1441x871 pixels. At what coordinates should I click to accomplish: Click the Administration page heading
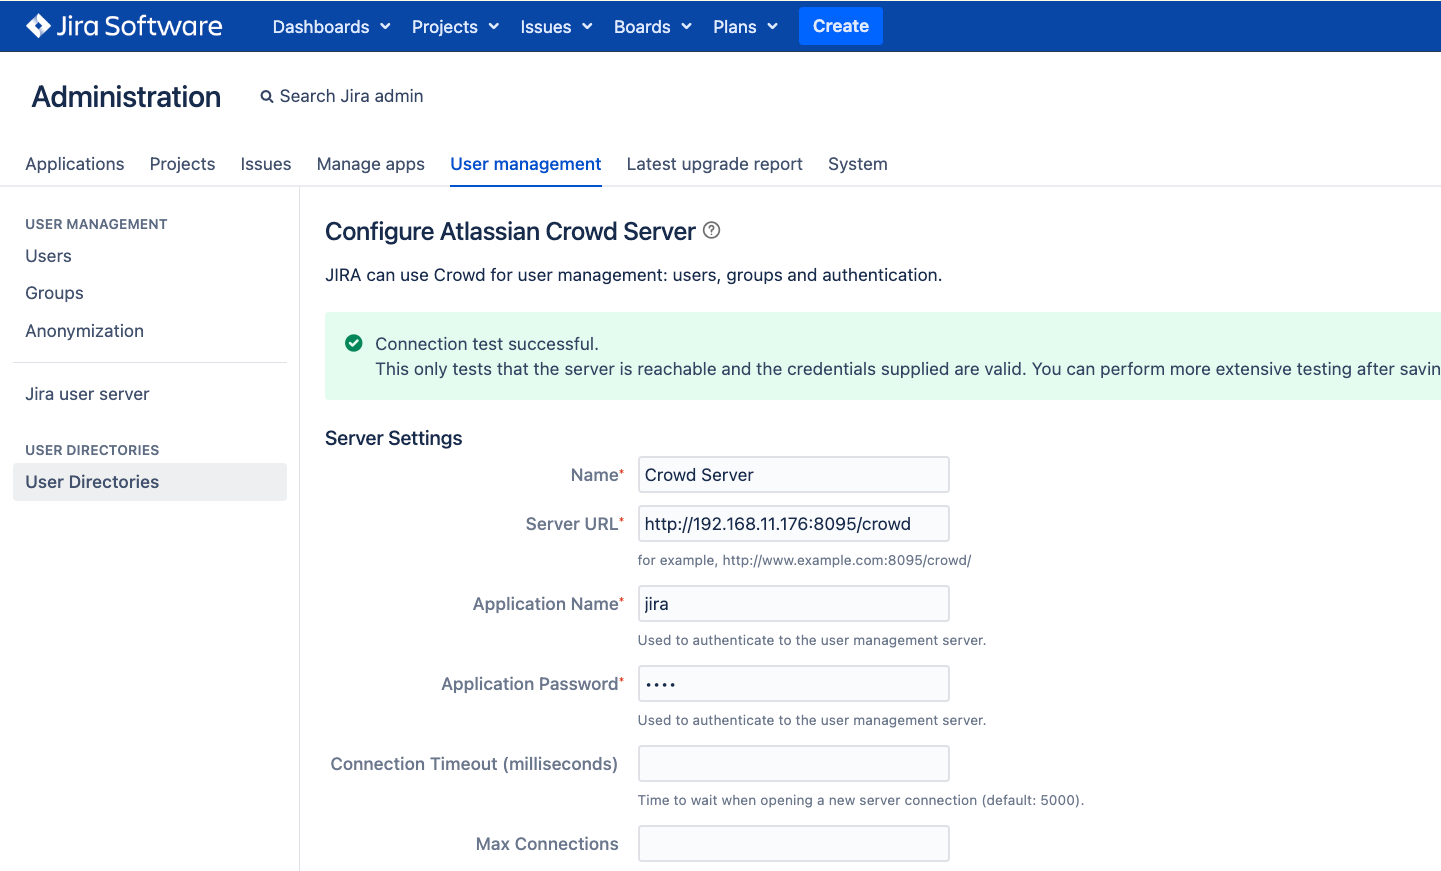(126, 97)
